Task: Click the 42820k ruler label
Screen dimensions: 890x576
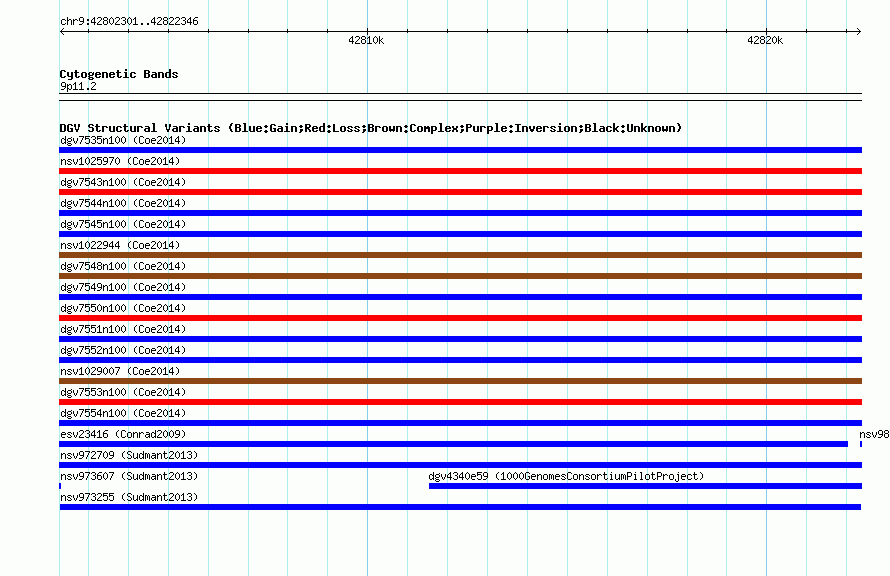Action: tap(765, 40)
